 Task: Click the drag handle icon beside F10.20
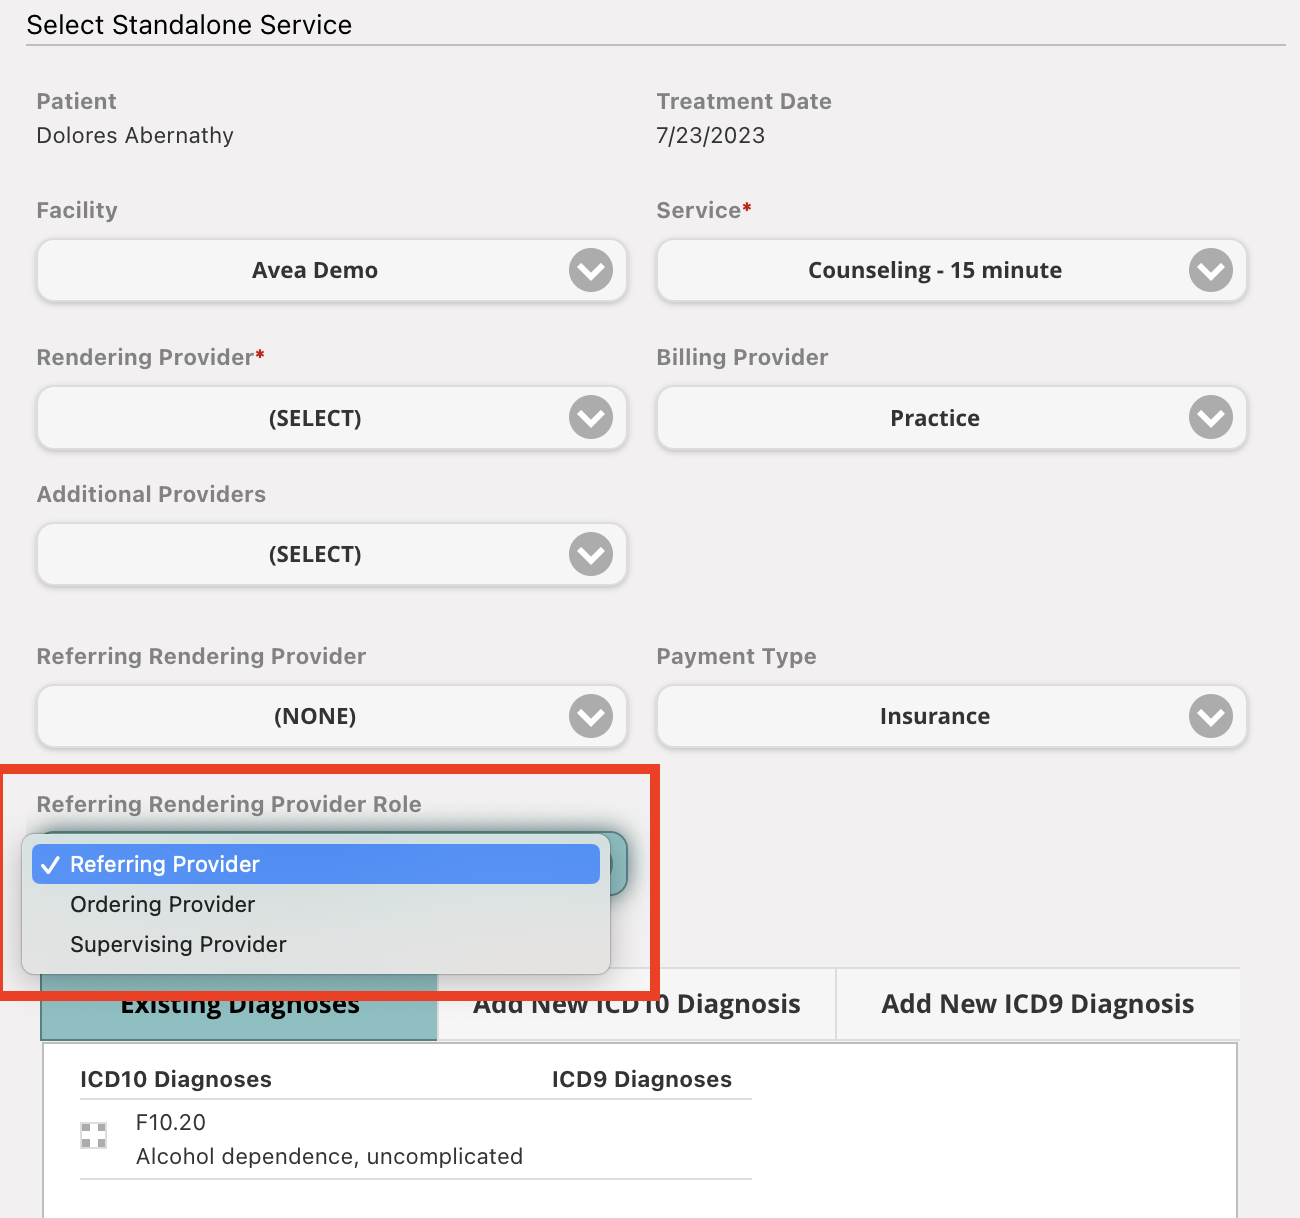[93, 1135]
